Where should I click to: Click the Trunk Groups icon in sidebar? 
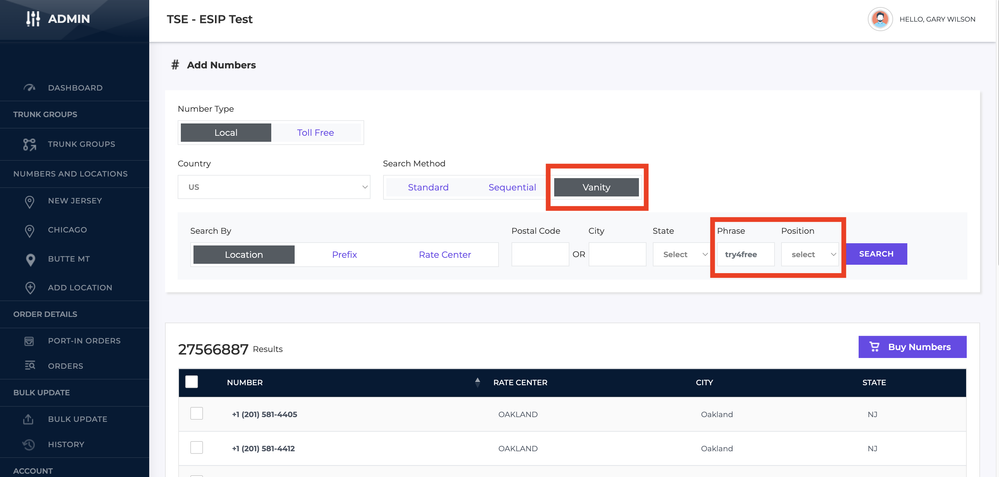pyautogui.click(x=29, y=144)
